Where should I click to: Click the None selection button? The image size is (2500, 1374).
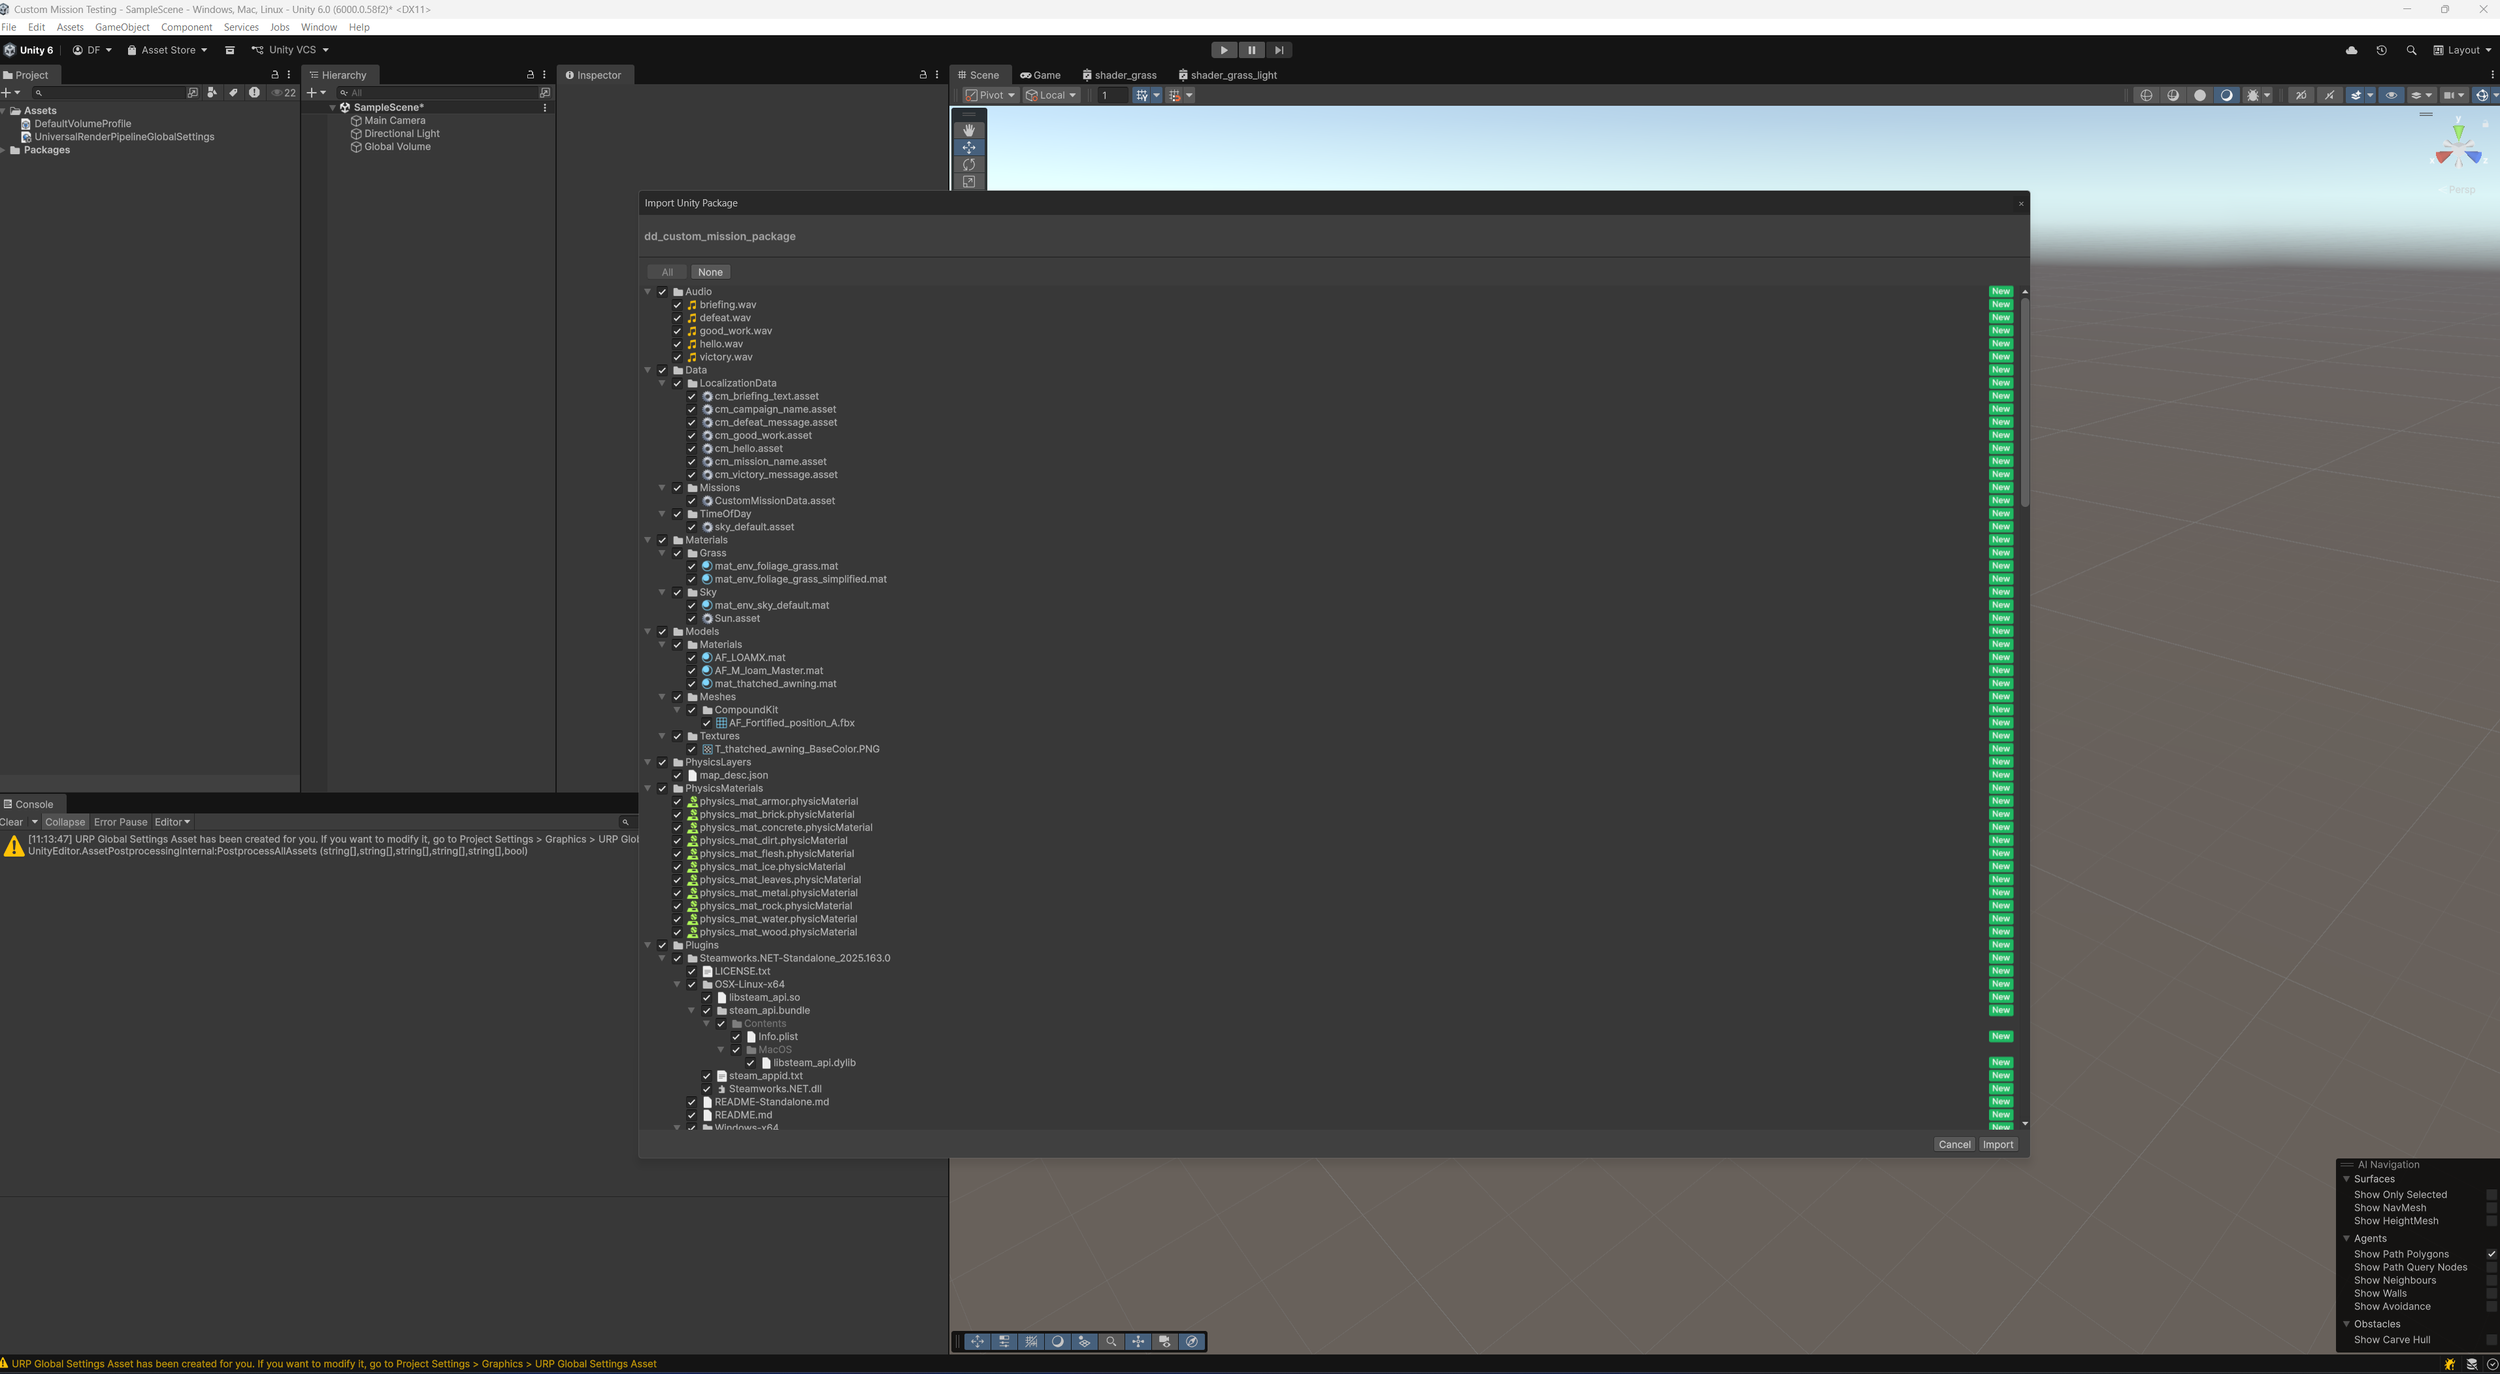(710, 272)
